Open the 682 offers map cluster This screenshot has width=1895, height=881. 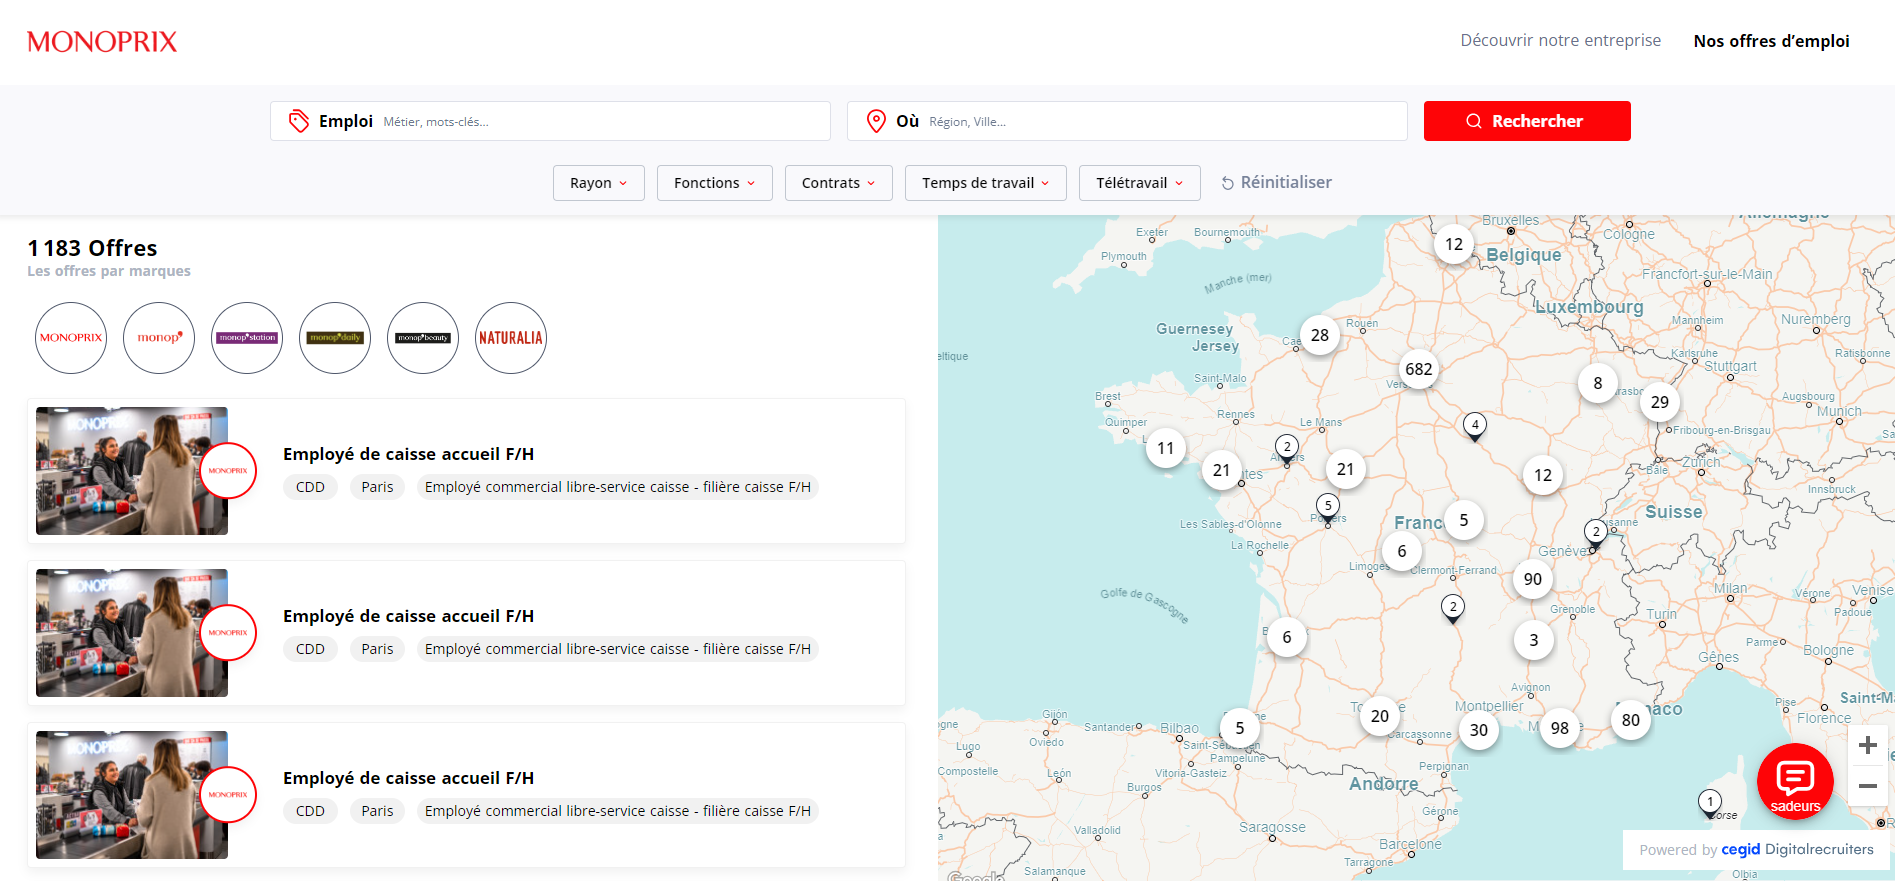pyautogui.click(x=1418, y=369)
